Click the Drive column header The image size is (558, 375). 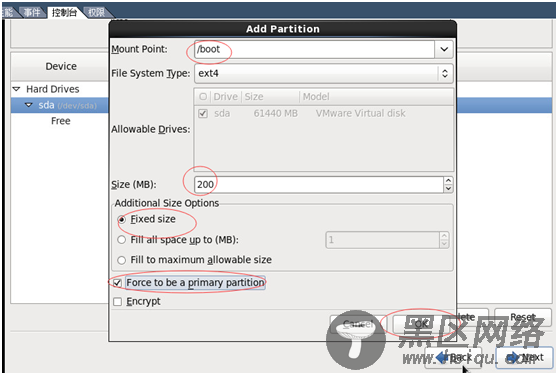[225, 97]
